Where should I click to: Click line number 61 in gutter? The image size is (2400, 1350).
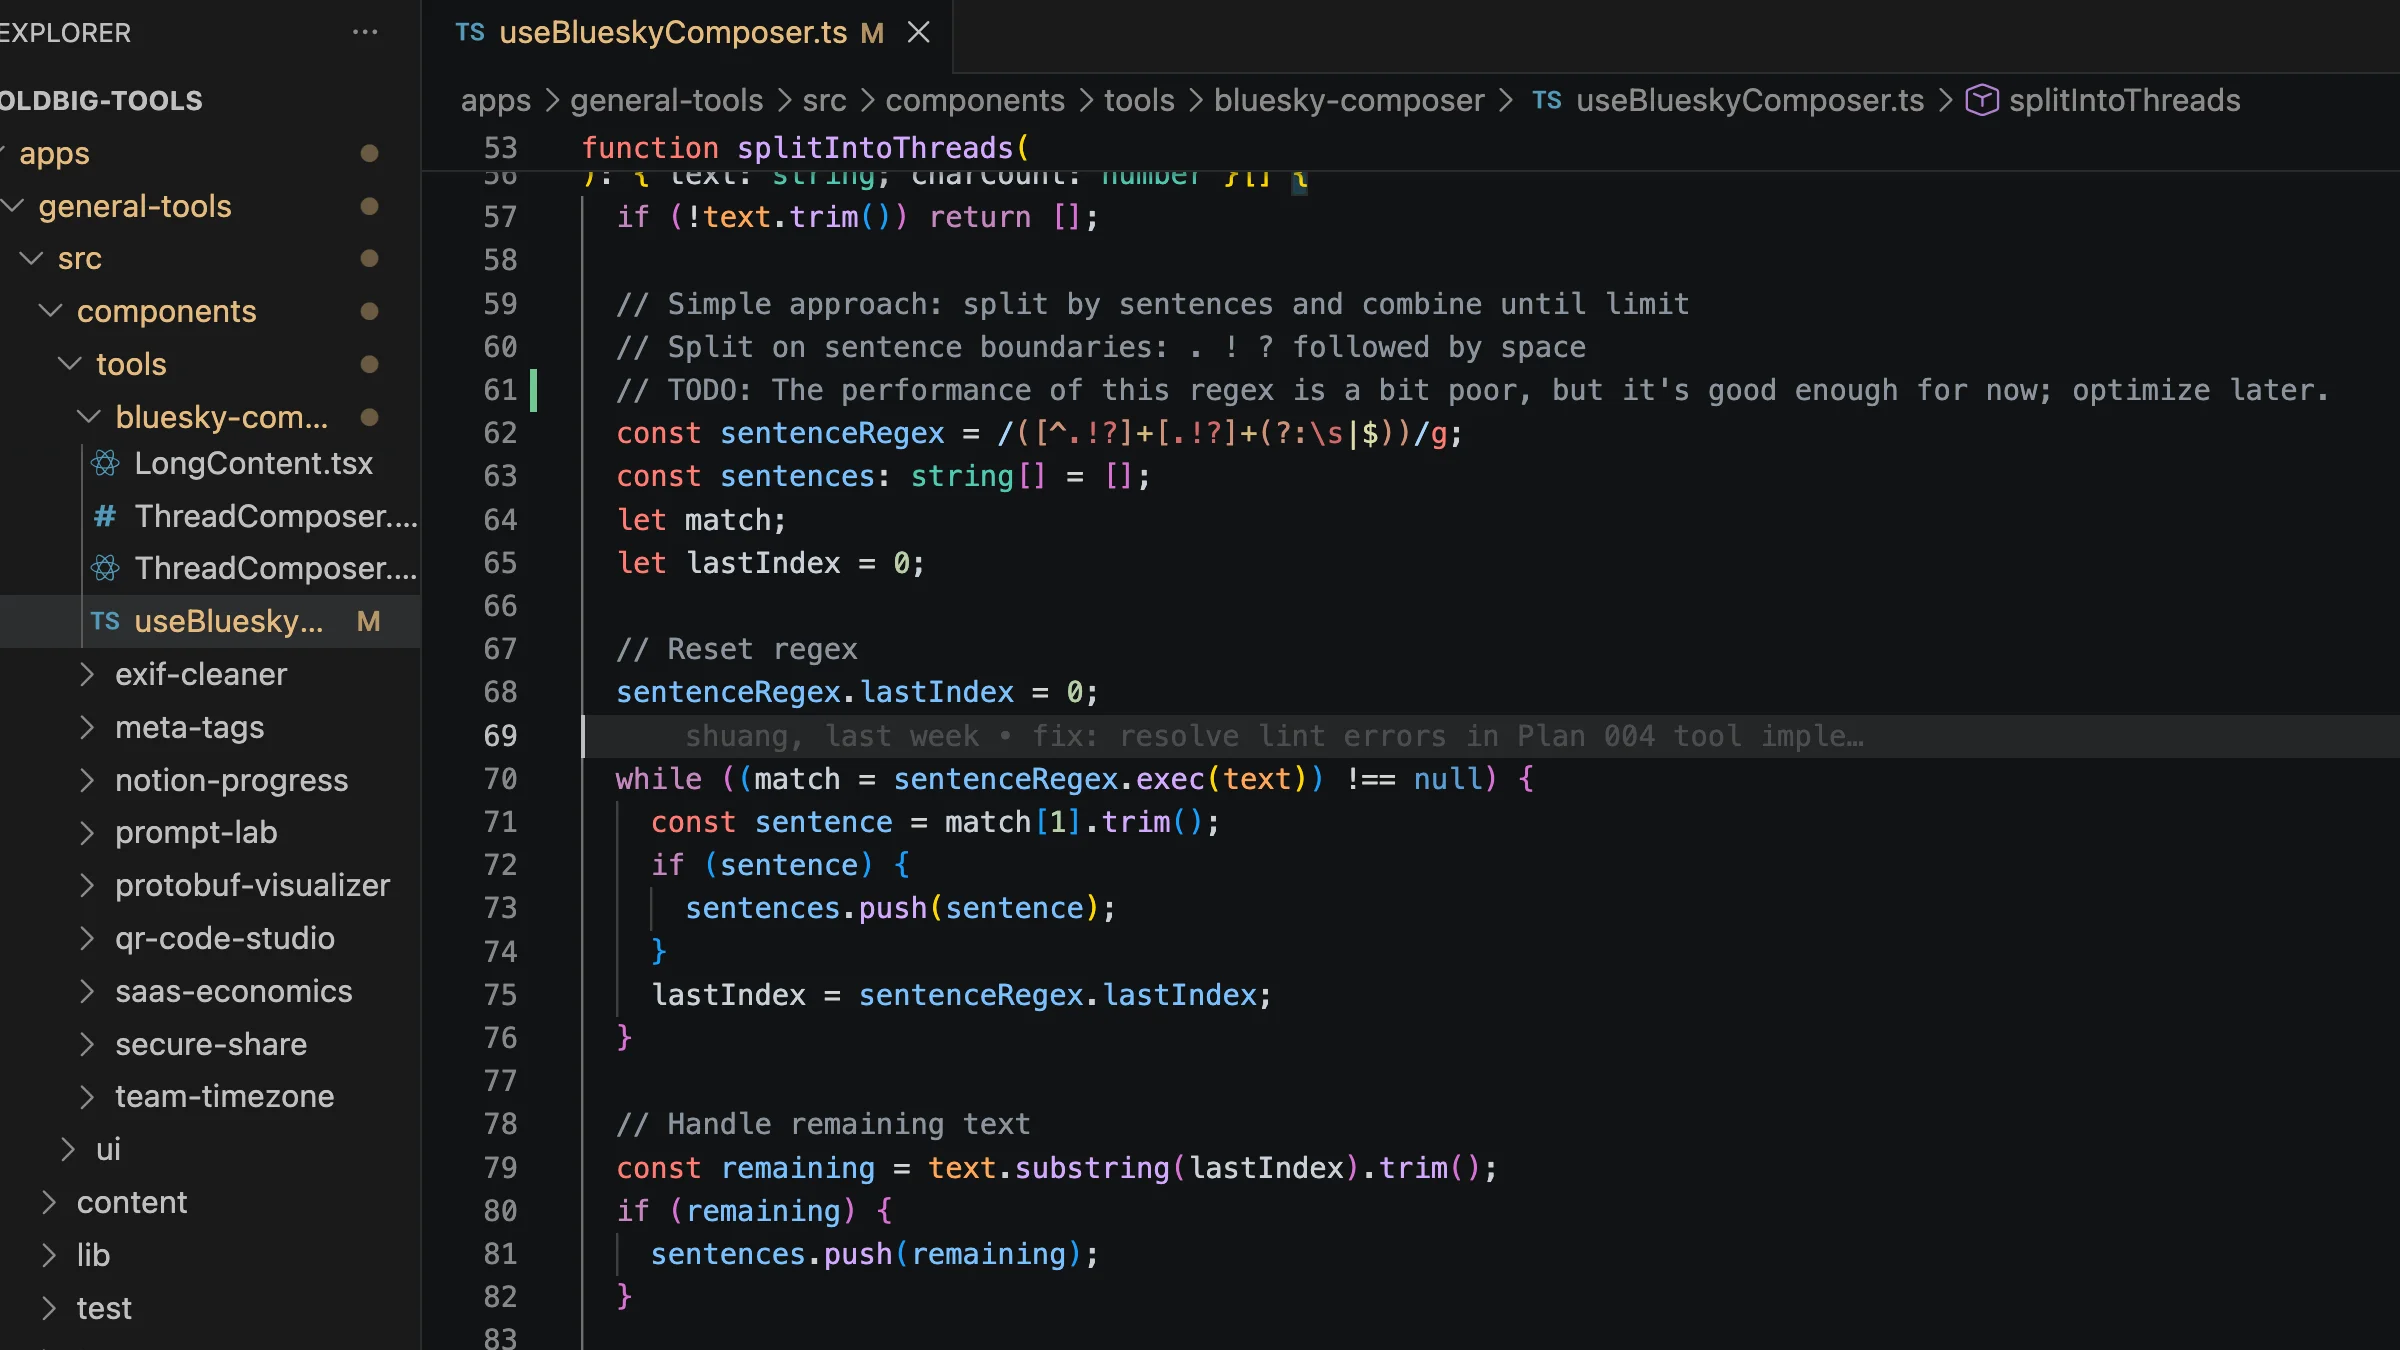500,390
